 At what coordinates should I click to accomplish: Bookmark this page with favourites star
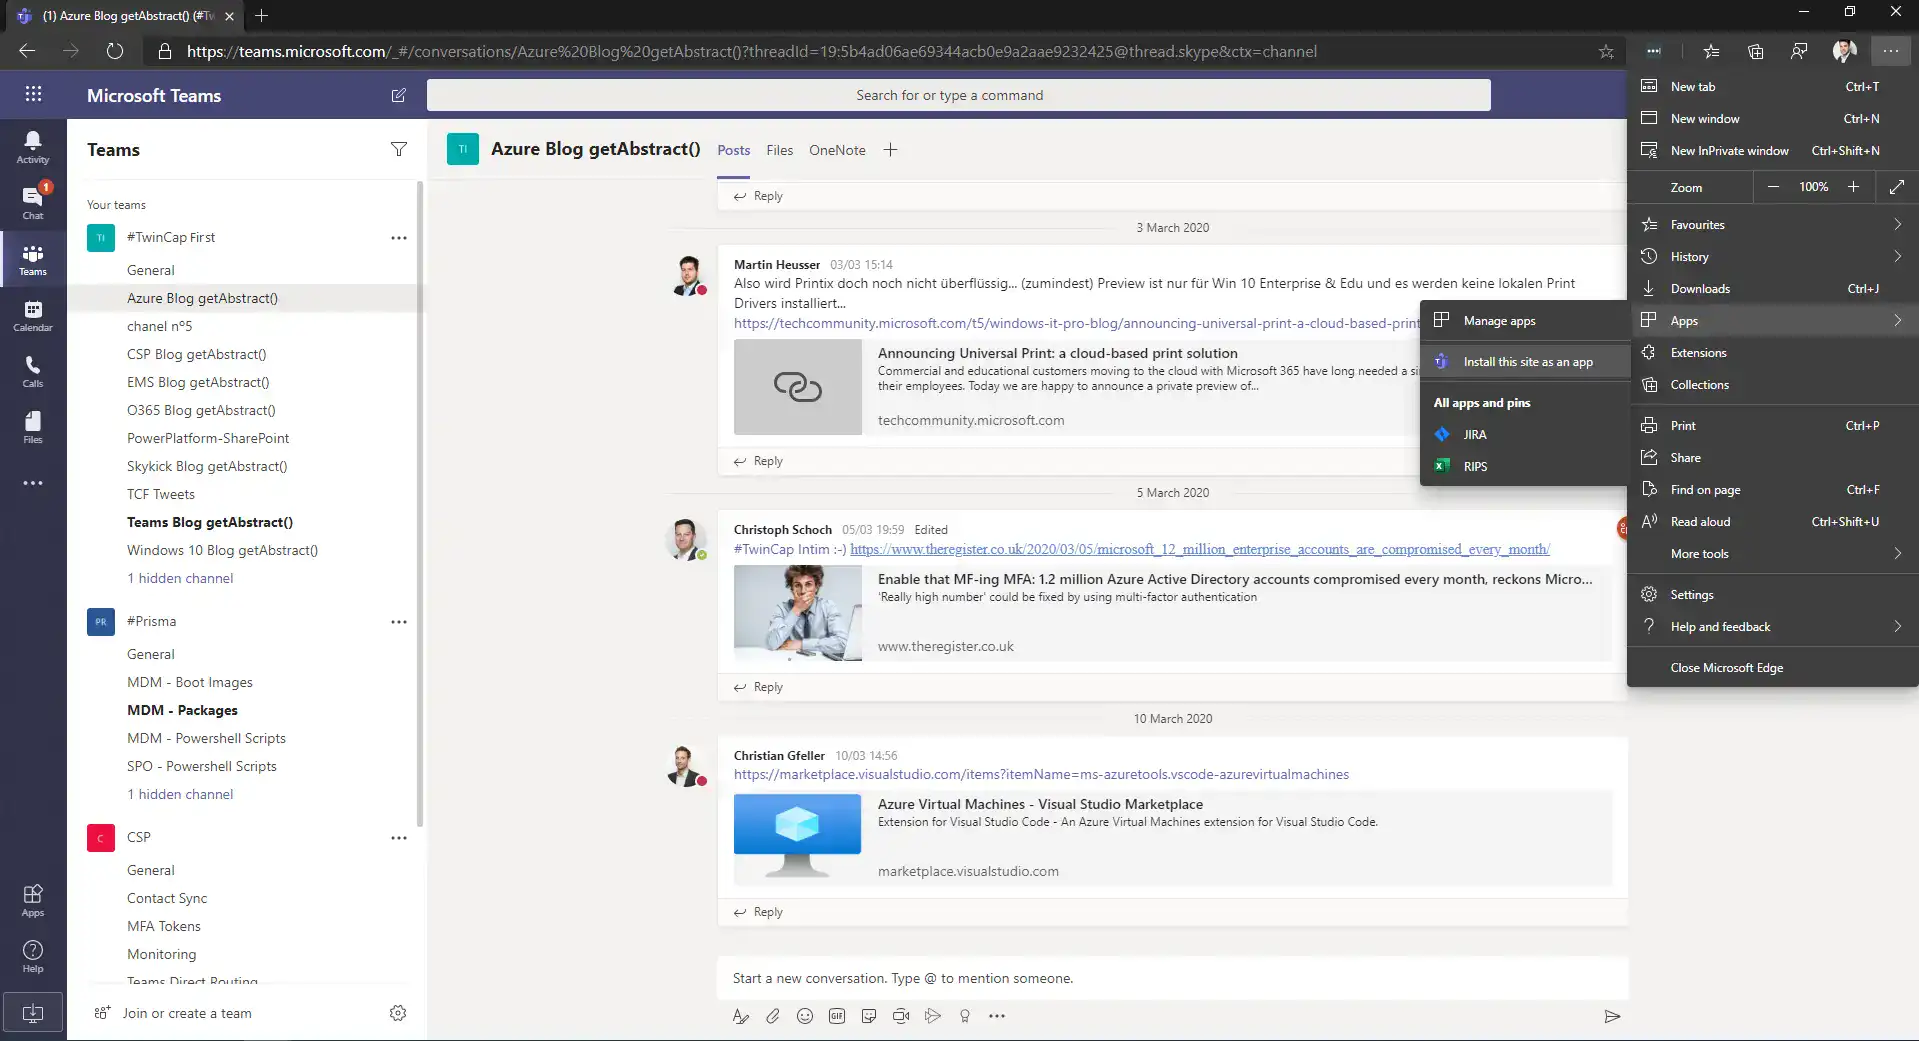coord(1606,51)
